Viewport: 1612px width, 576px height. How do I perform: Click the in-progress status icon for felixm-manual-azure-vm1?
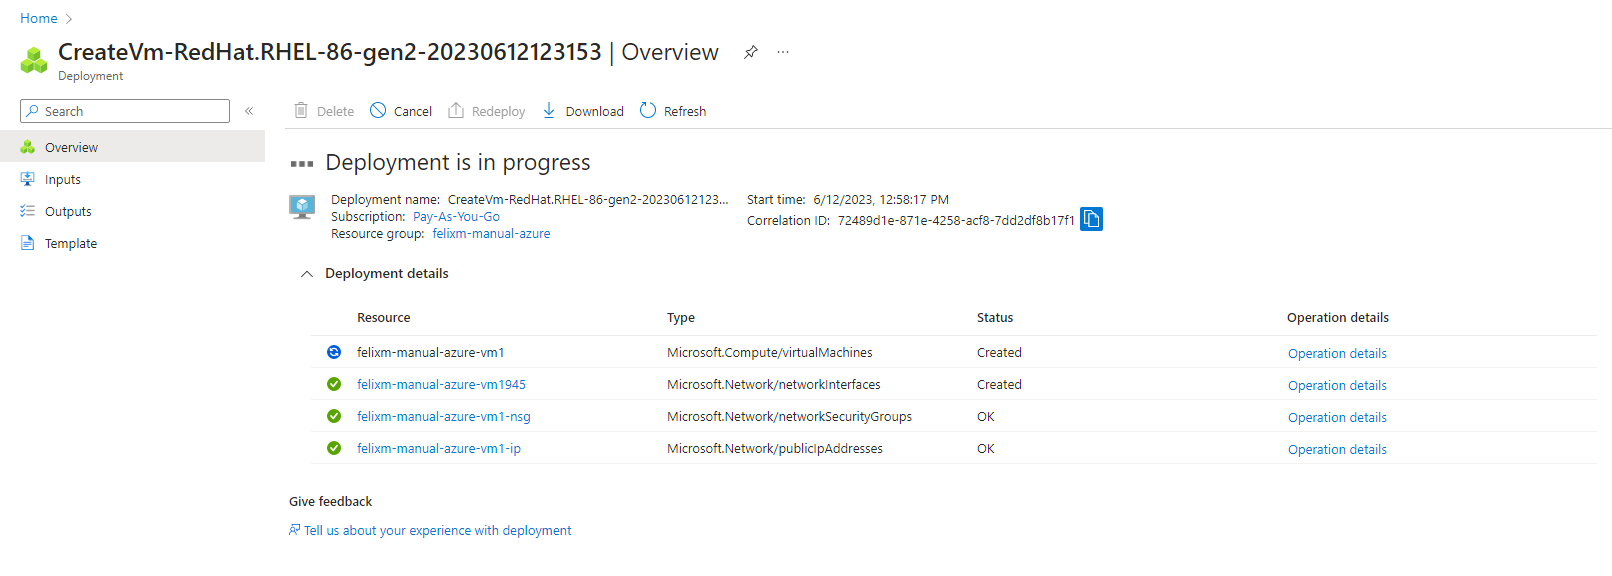tap(334, 352)
